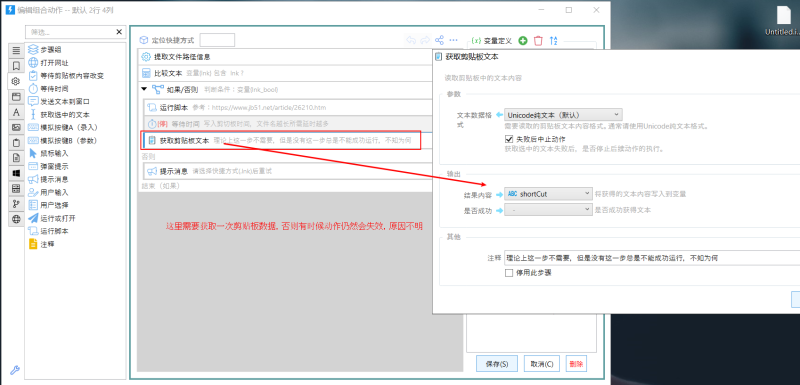Select the calculator category sidebar icon
Image resolution: width=800 pixels, height=385 pixels.
point(16,189)
